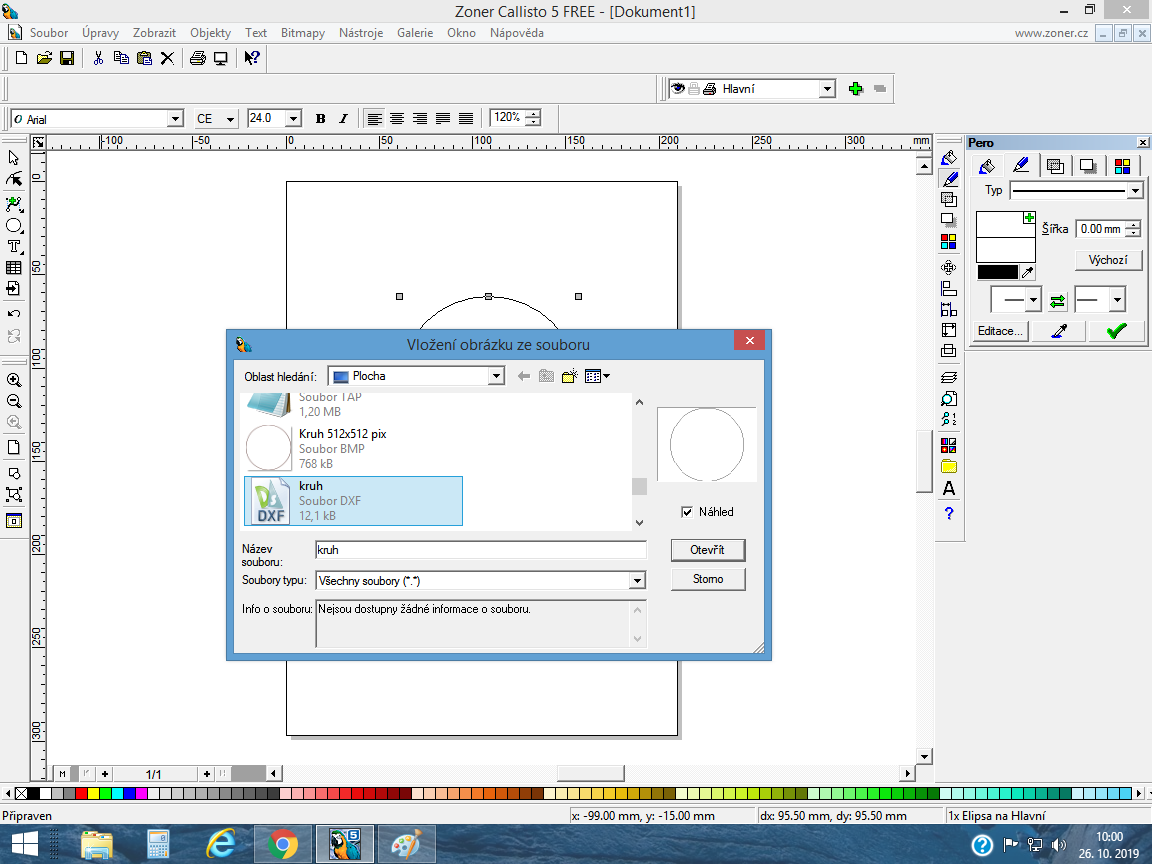Open the Nástroje menu
The height and width of the screenshot is (864, 1152).
pos(361,33)
